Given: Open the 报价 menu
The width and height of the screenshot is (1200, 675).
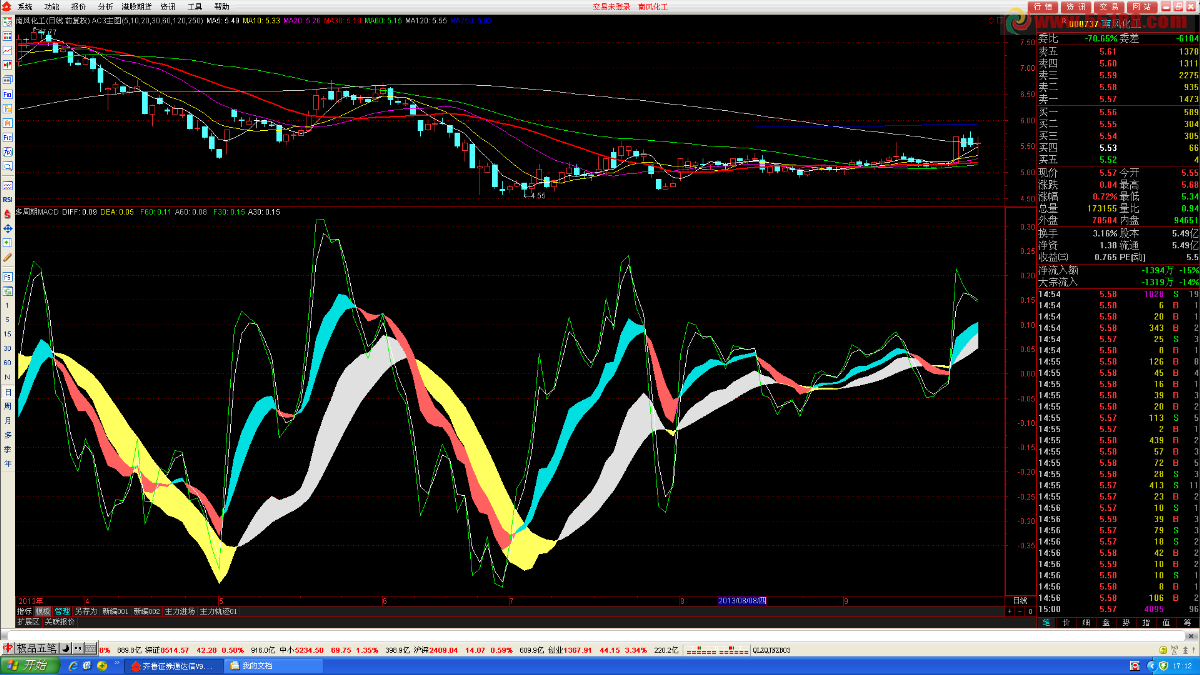Looking at the screenshot, I should tap(78, 6).
